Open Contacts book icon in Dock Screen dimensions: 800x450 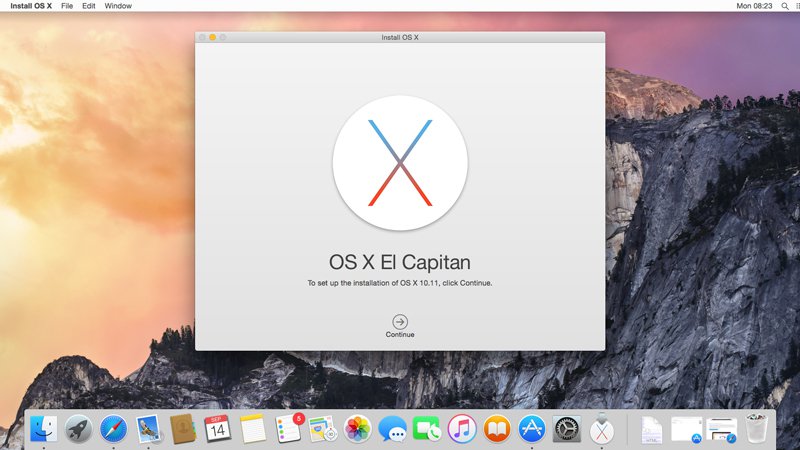183,429
